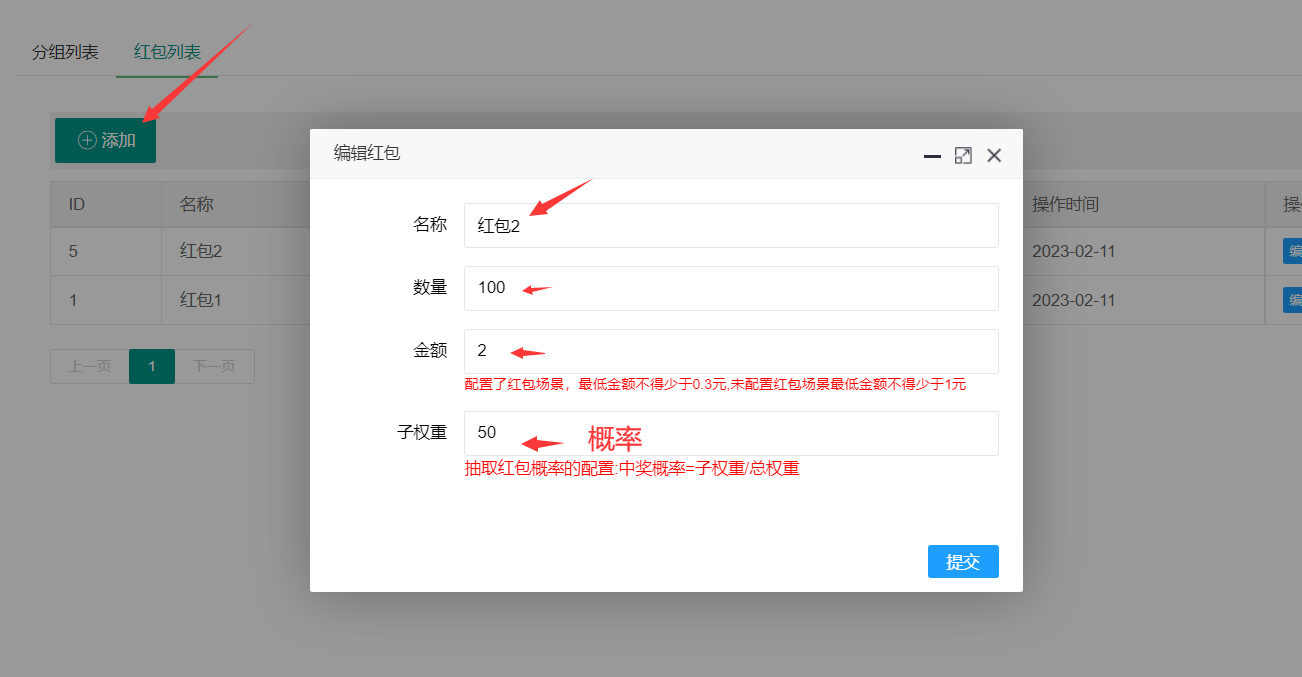
Task: Switch to the 分组列表 tab
Action: tap(65, 52)
